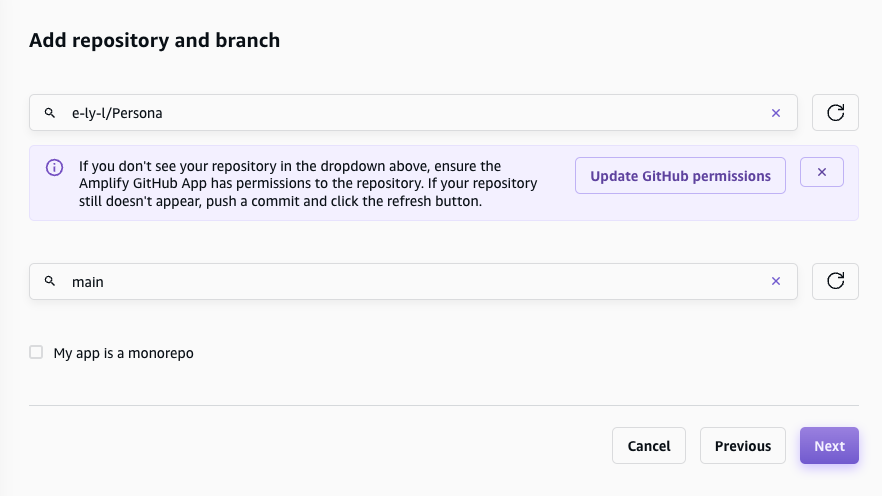
Task: Click the Next button
Action: point(829,446)
